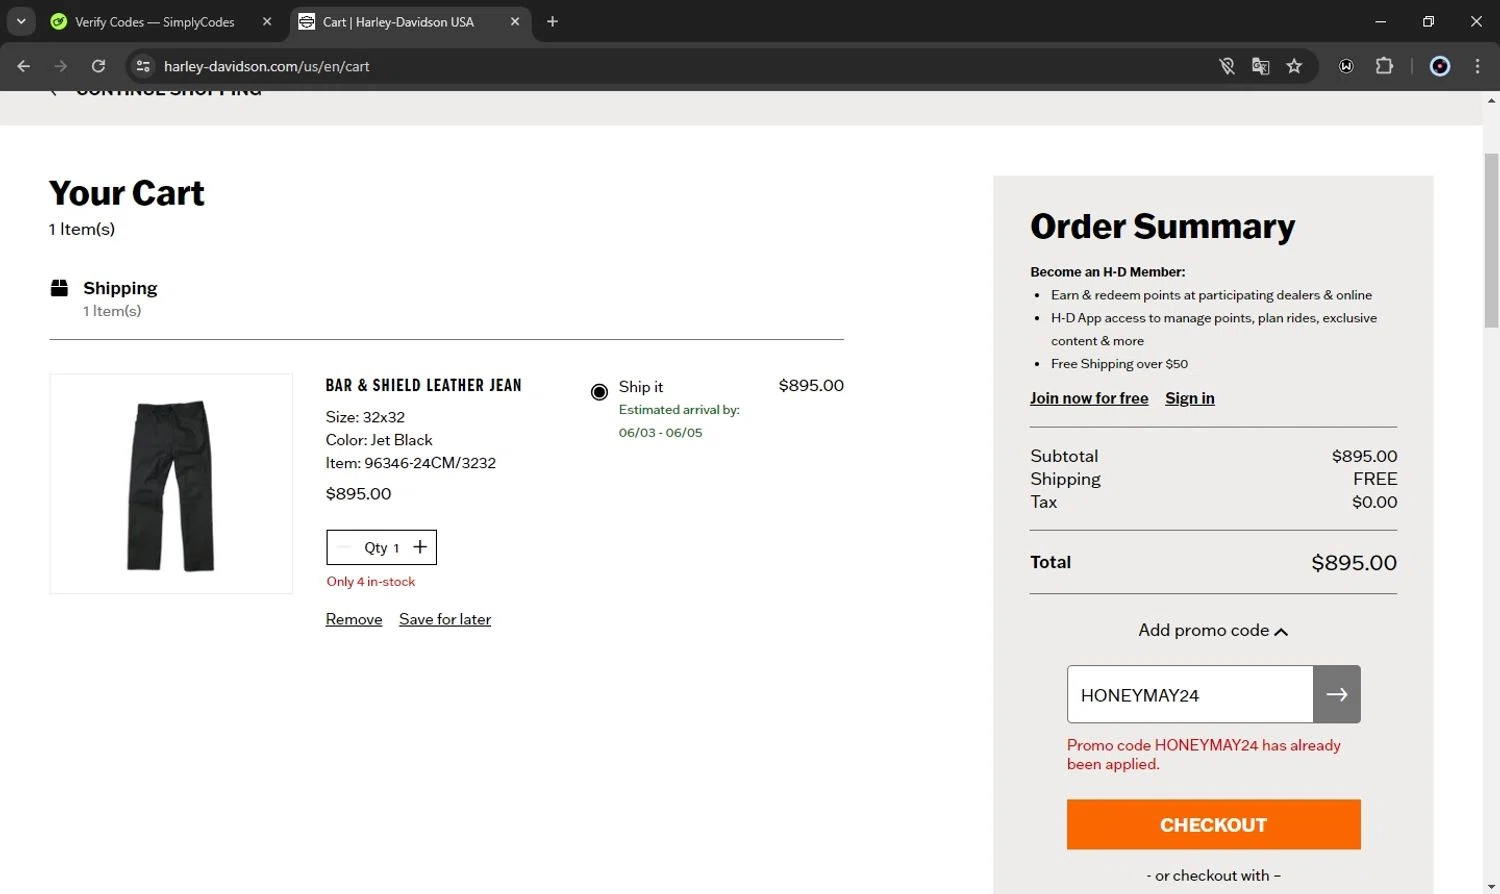Image resolution: width=1500 pixels, height=894 pixels.
Task: Minimize the browser window
Action: click(x=1380, y=21)
